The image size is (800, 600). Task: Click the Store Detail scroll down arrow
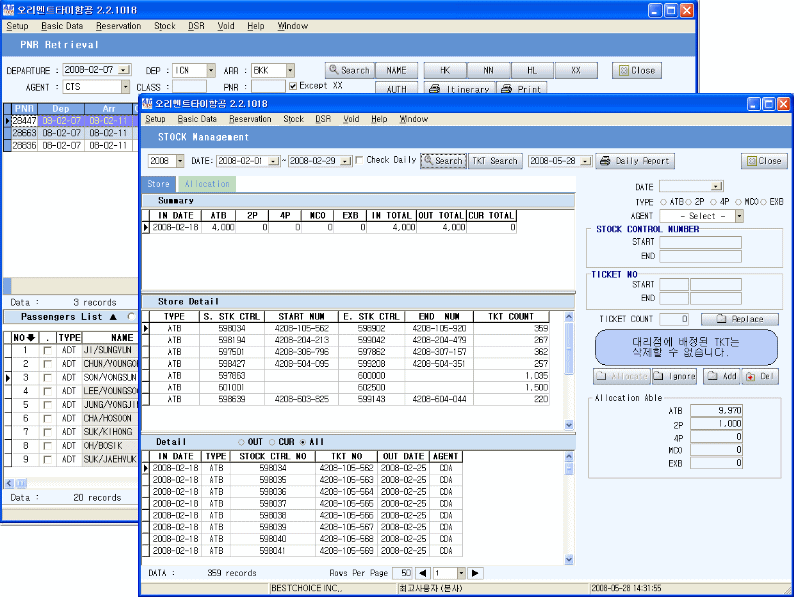(569, 424)
